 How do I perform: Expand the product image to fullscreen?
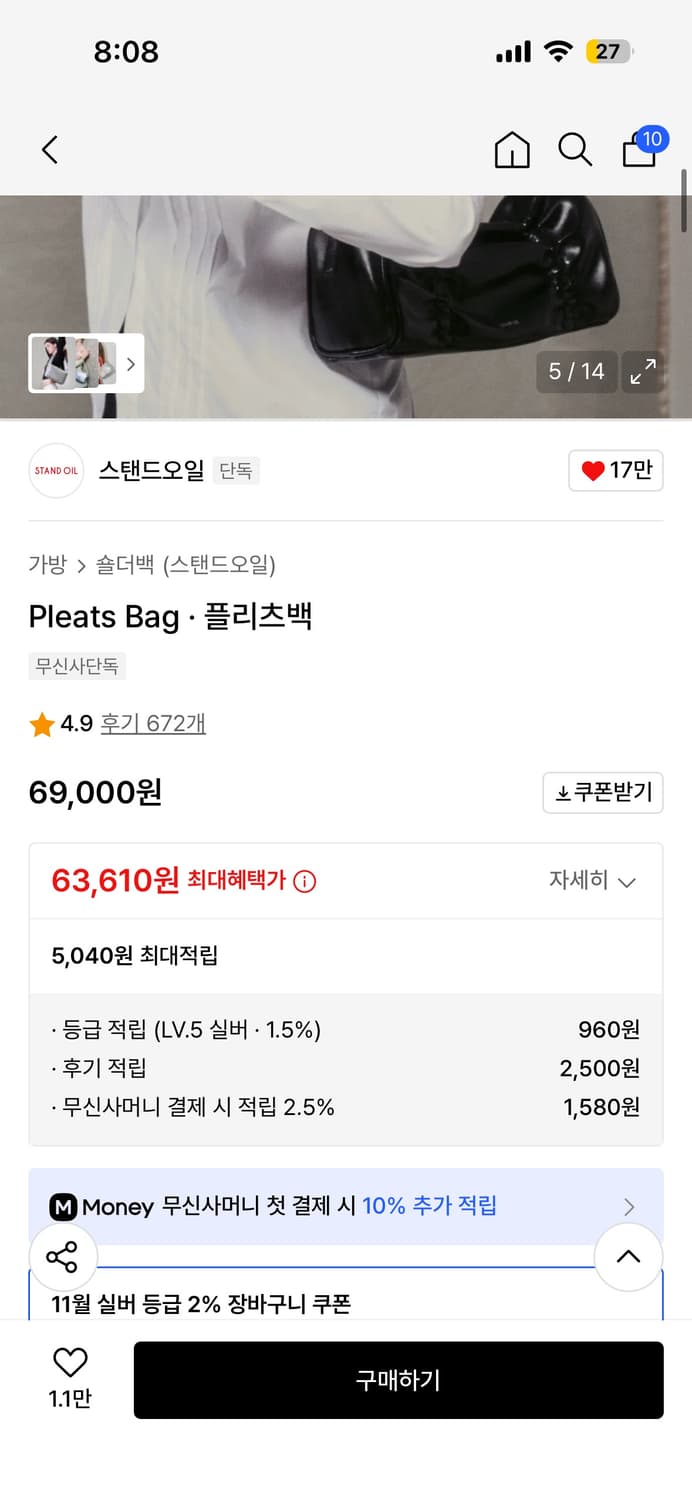pos(643,372)
